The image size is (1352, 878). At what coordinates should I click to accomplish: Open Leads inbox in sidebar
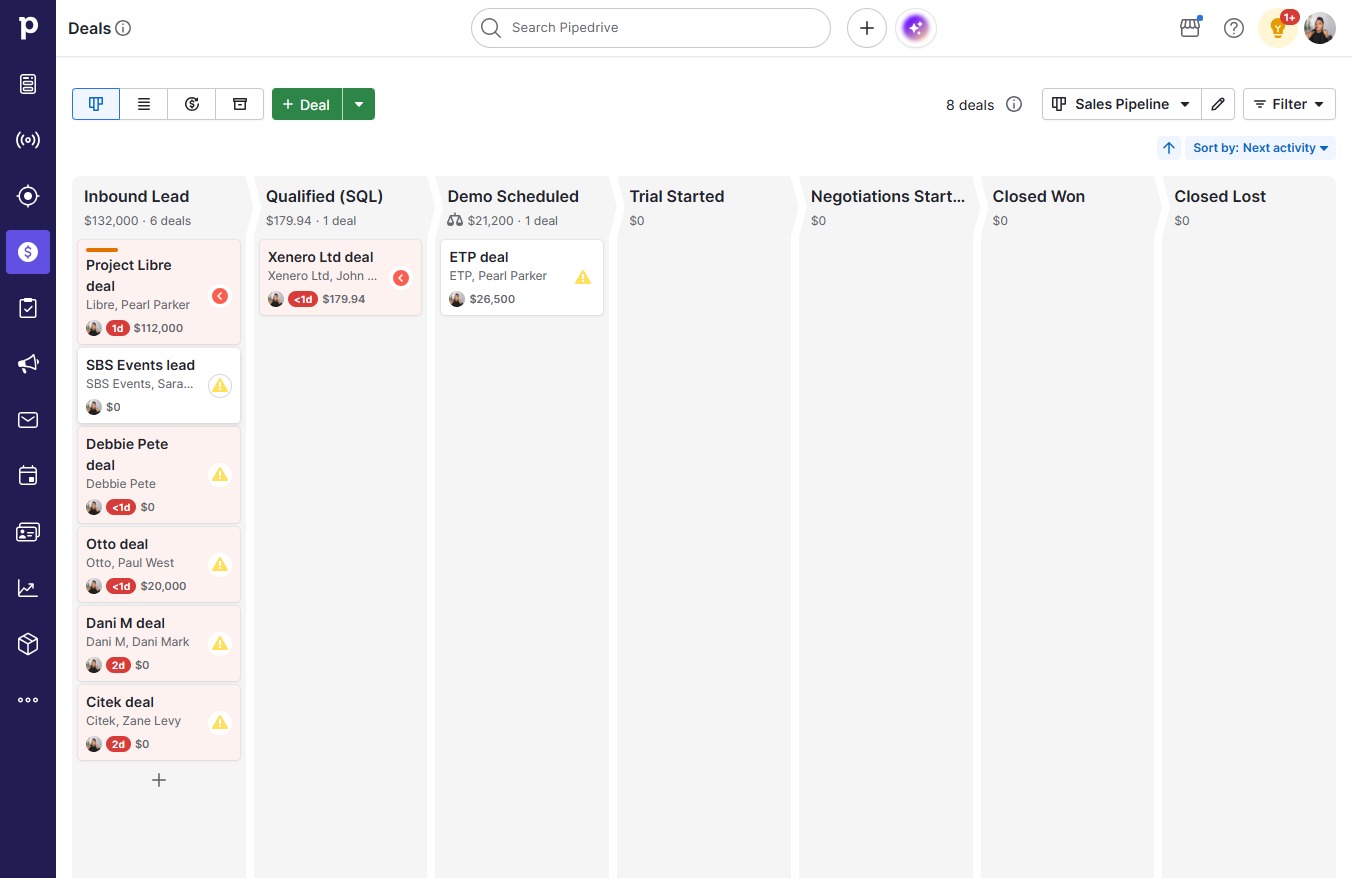(28, 84)
